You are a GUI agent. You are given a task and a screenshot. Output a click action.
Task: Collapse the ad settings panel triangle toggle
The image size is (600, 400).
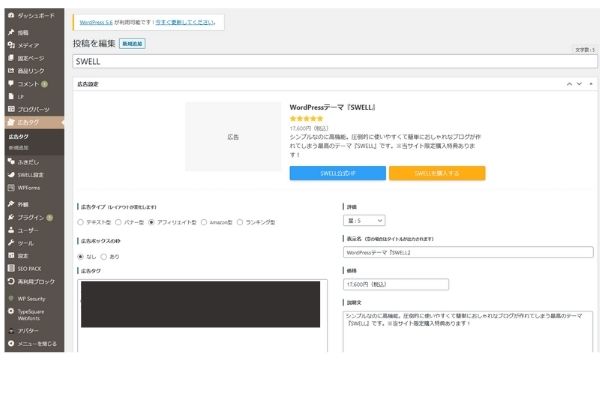click(x=591, y=84)
